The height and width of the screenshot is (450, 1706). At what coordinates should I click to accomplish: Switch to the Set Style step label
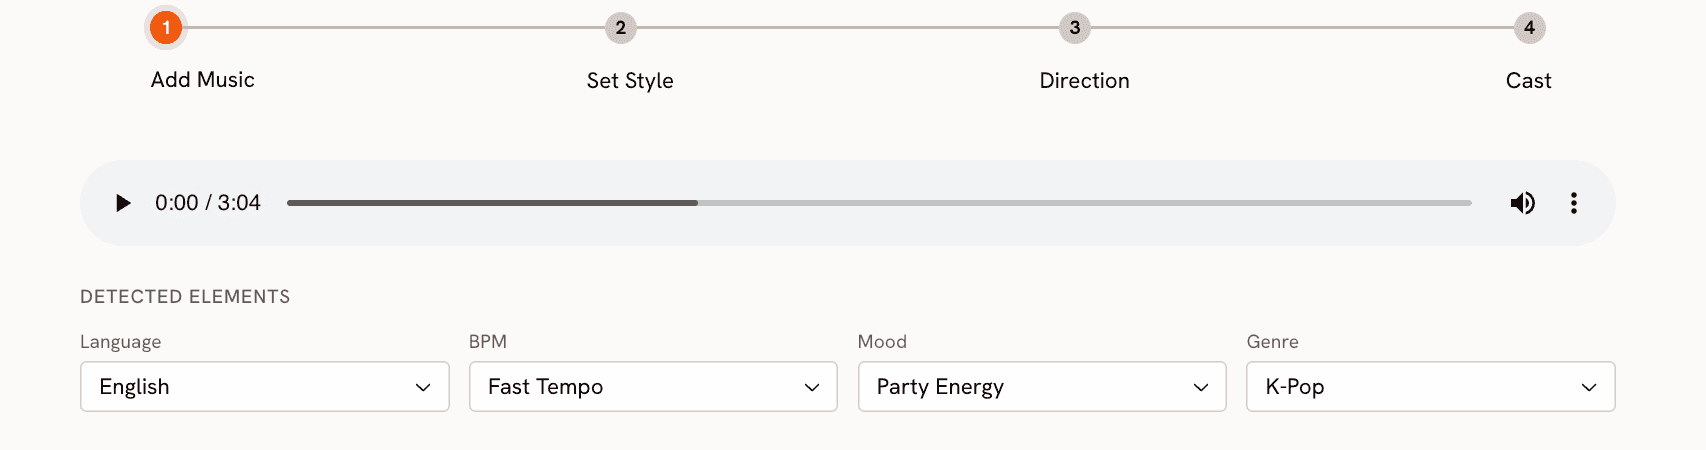[x=630, y=81]
